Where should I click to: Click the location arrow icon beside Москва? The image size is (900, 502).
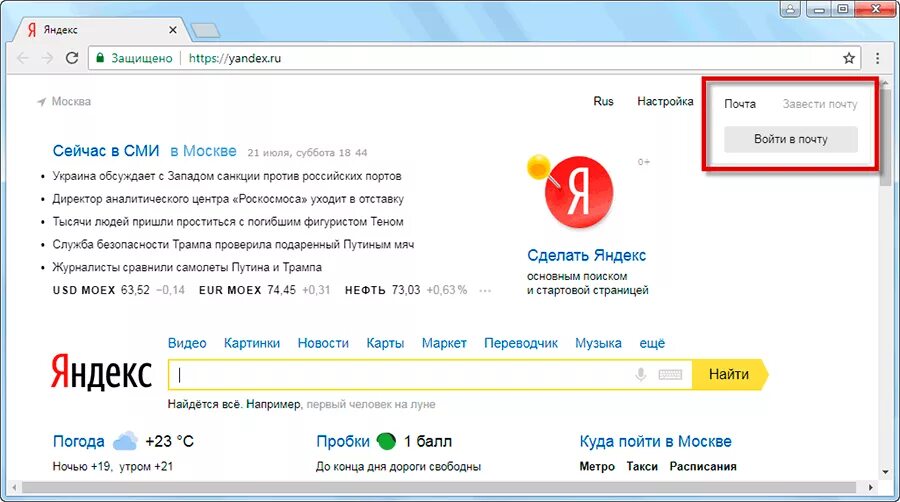coord(41,102)
